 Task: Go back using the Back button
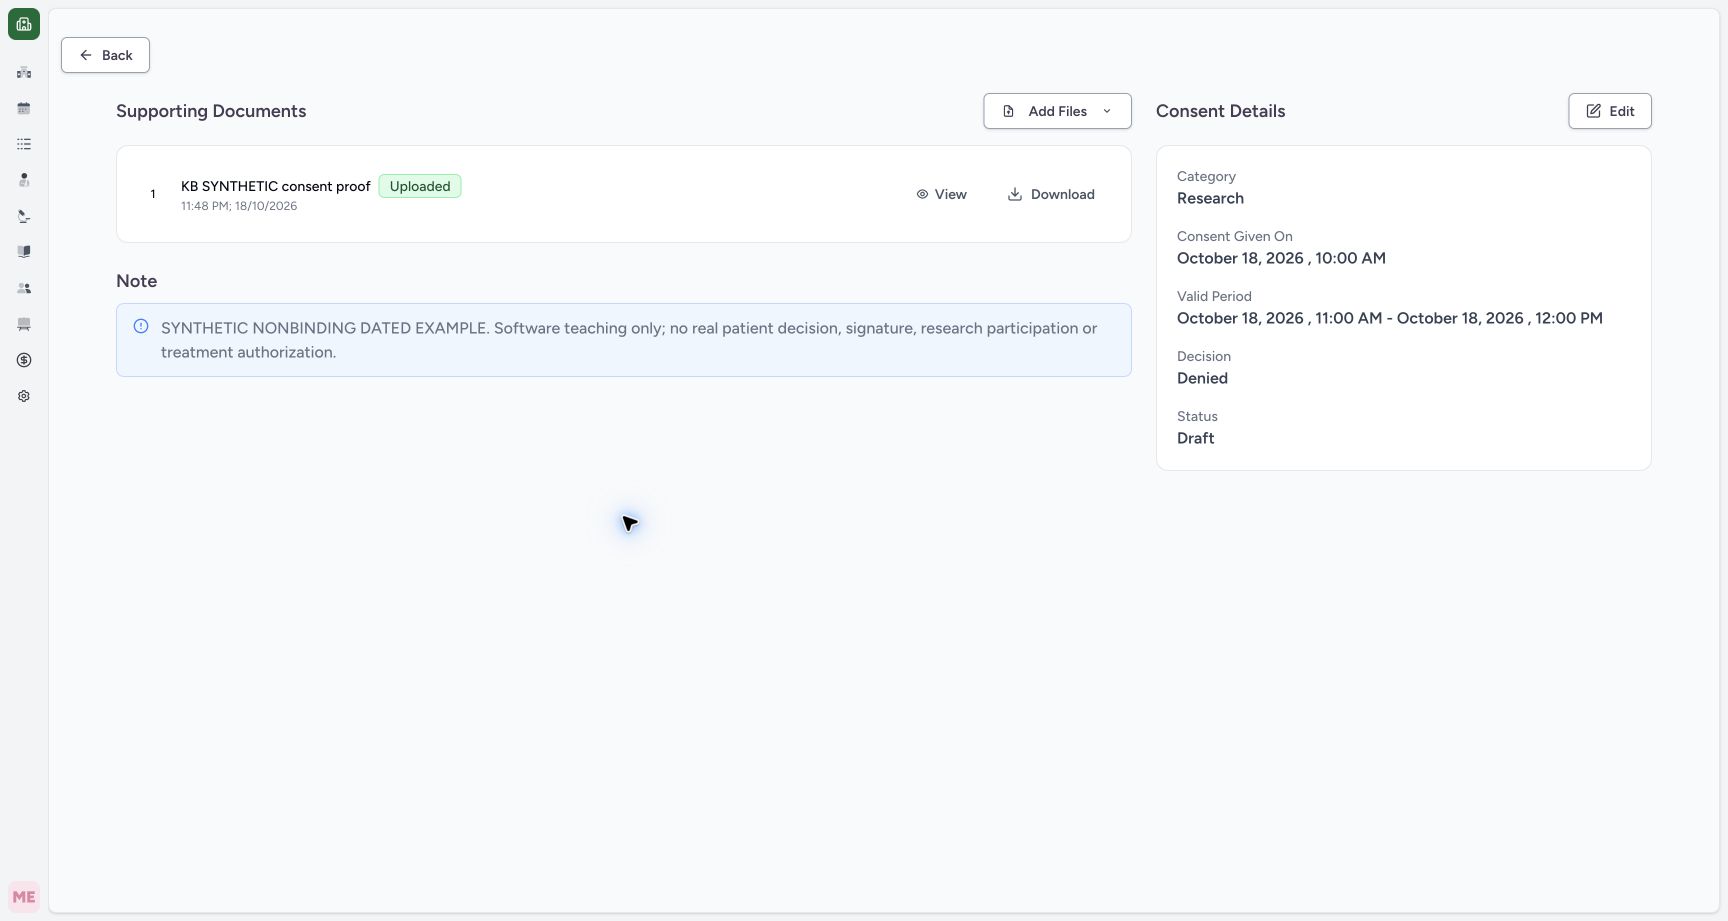(105, 55)
